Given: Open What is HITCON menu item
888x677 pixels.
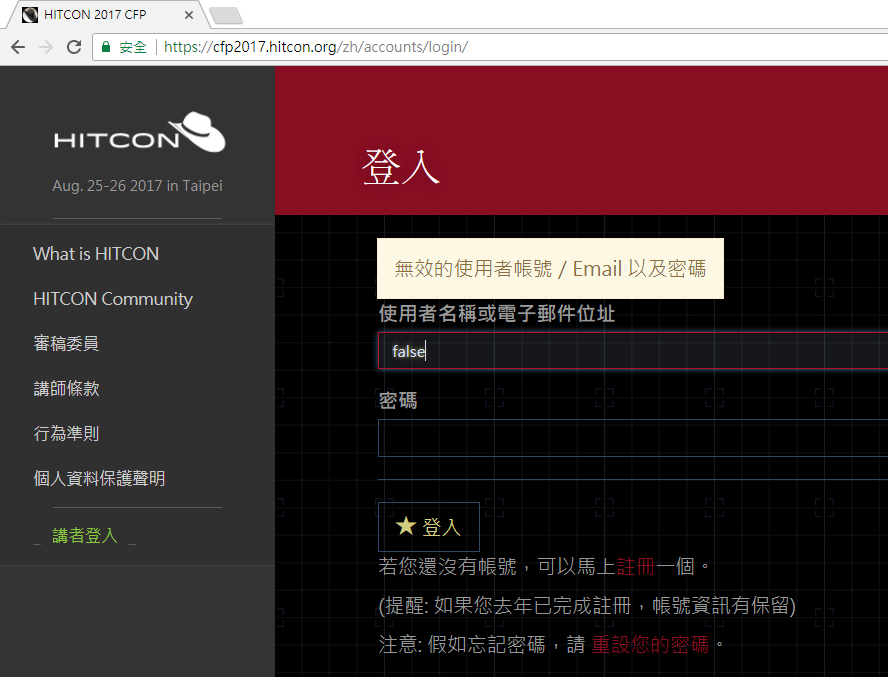Looking at the screenshot, I should click(x=96, y=254).
